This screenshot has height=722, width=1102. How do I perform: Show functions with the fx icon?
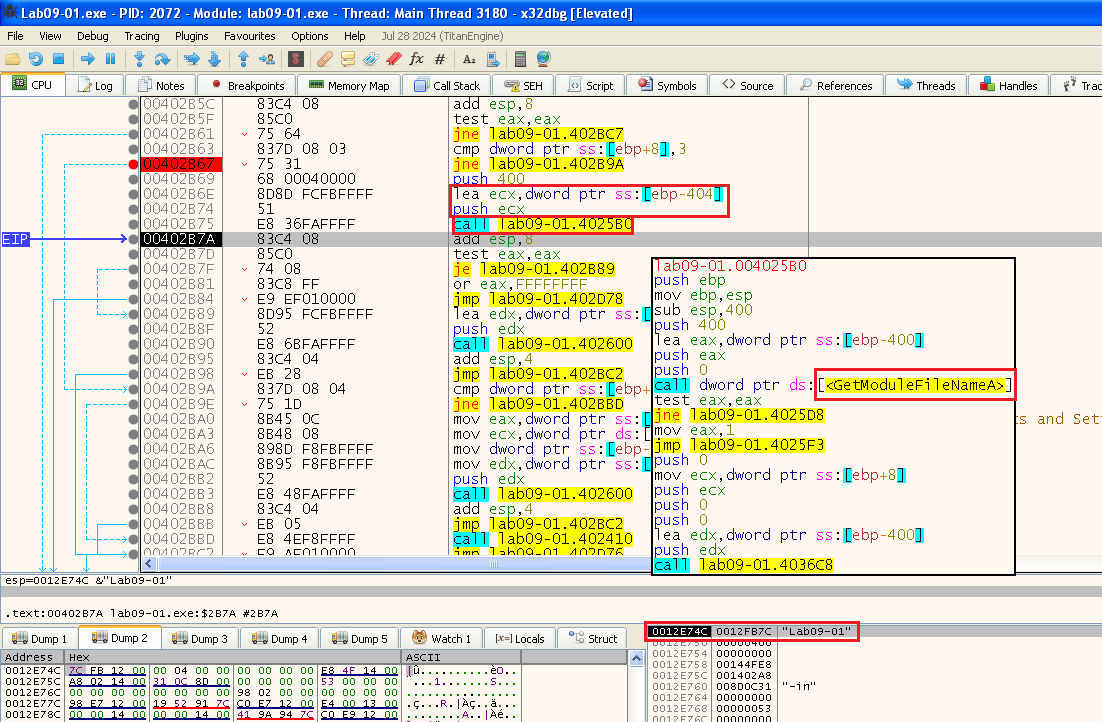[x=417, y=59]
